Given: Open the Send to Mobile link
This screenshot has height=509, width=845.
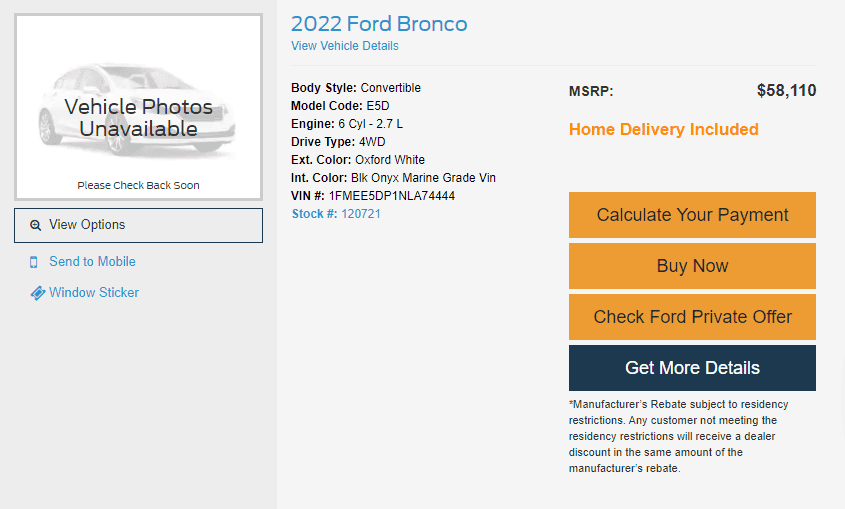Looking at the screenshot, I should tap(92, 262).
